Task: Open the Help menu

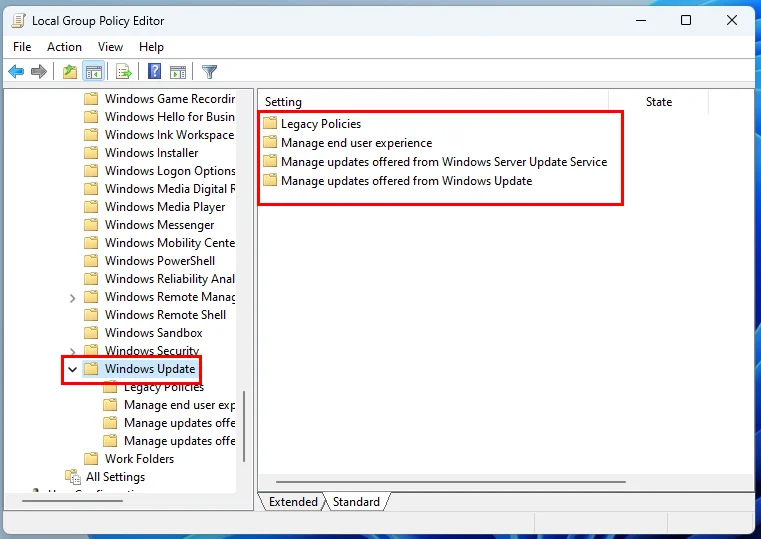Action: 151,47
